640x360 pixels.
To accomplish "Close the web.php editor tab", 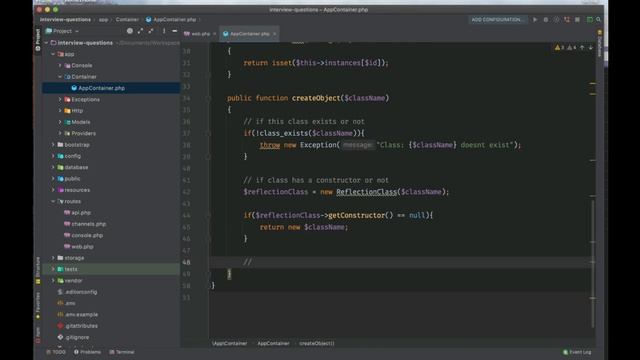I will tap(214, 34).
